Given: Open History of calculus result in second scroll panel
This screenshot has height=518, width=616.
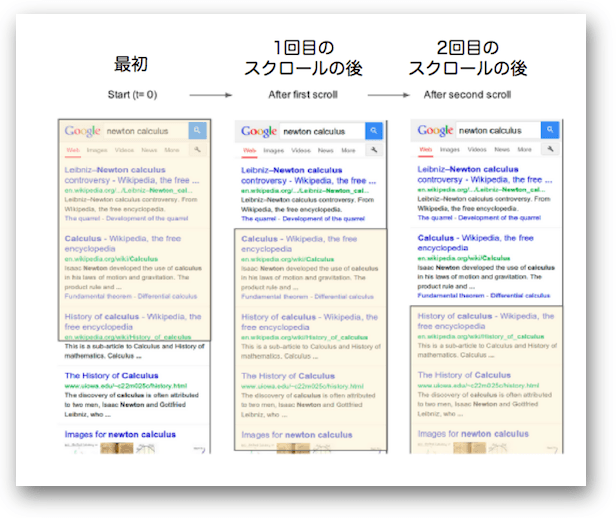Looking at the screenshot, I should pyautogui.click(x=486, y=321).
